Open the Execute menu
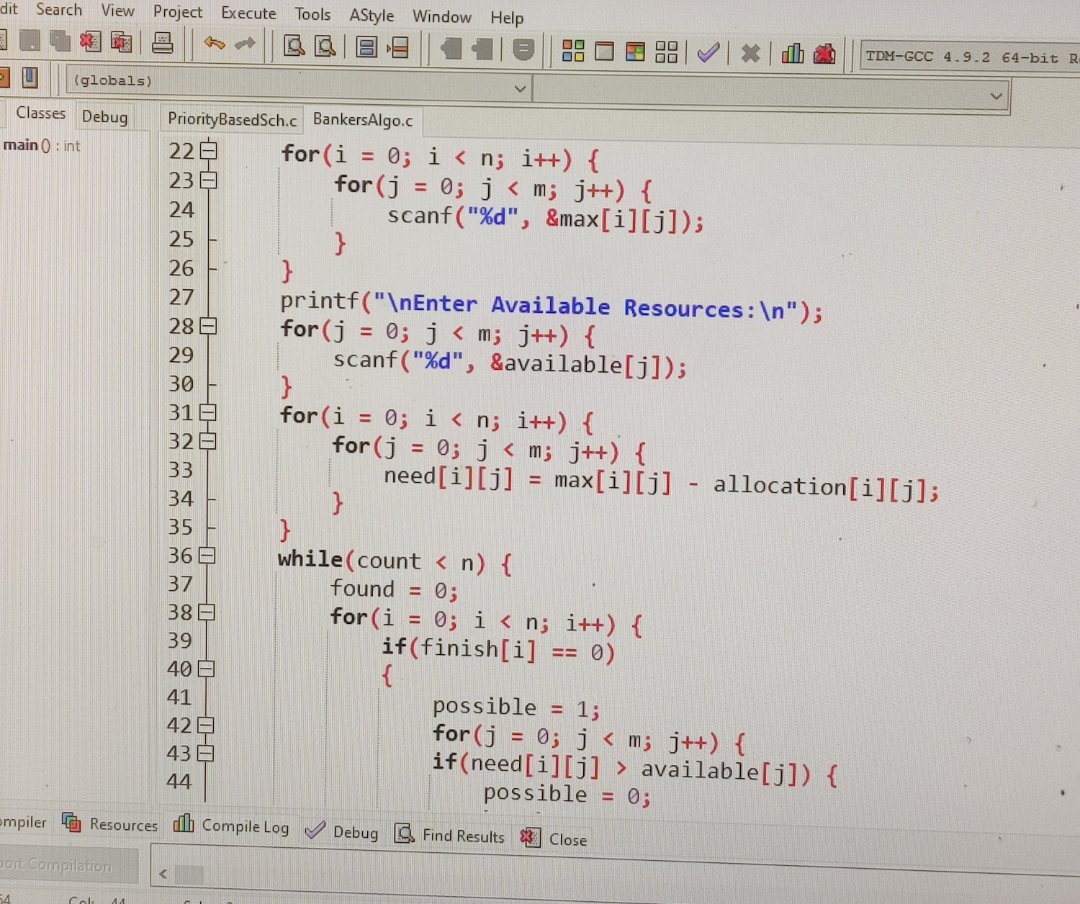This screenshot has width=1080, height=904. (x=249, y=13)
